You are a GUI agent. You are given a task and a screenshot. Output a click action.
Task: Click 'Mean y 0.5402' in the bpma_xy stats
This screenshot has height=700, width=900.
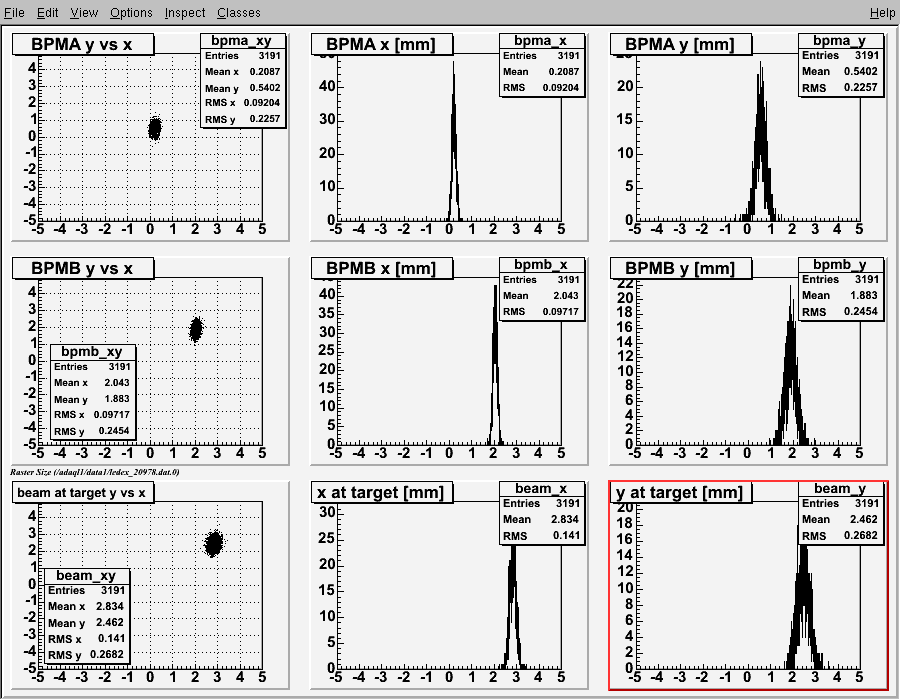point(243,88)
